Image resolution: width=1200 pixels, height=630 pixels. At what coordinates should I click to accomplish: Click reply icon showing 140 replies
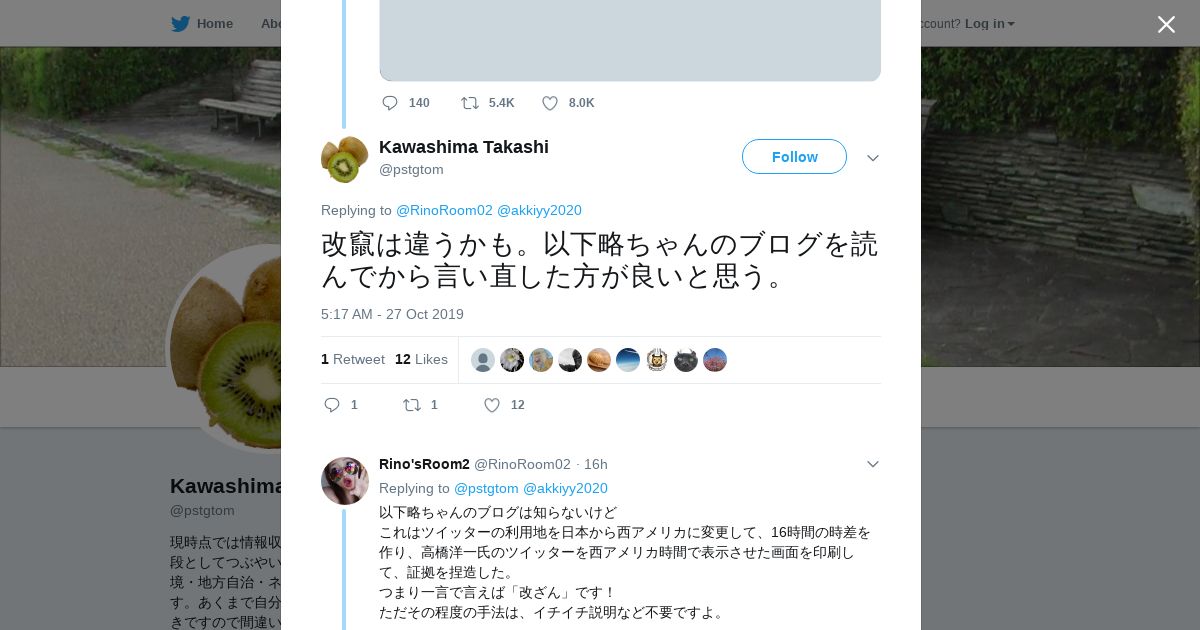(x=390, y=103)
